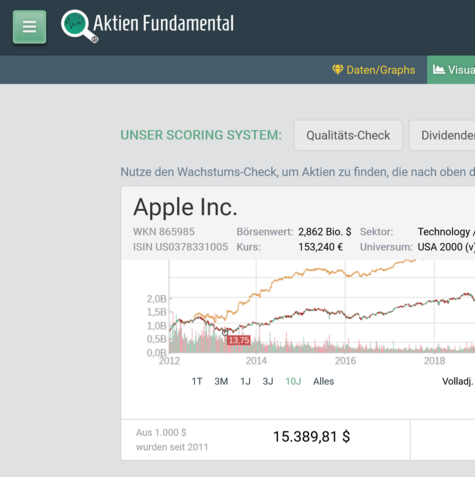This screenshot has height=477, width=475.
Task: Click the 2,0B volume axis label
Action: 156,299
